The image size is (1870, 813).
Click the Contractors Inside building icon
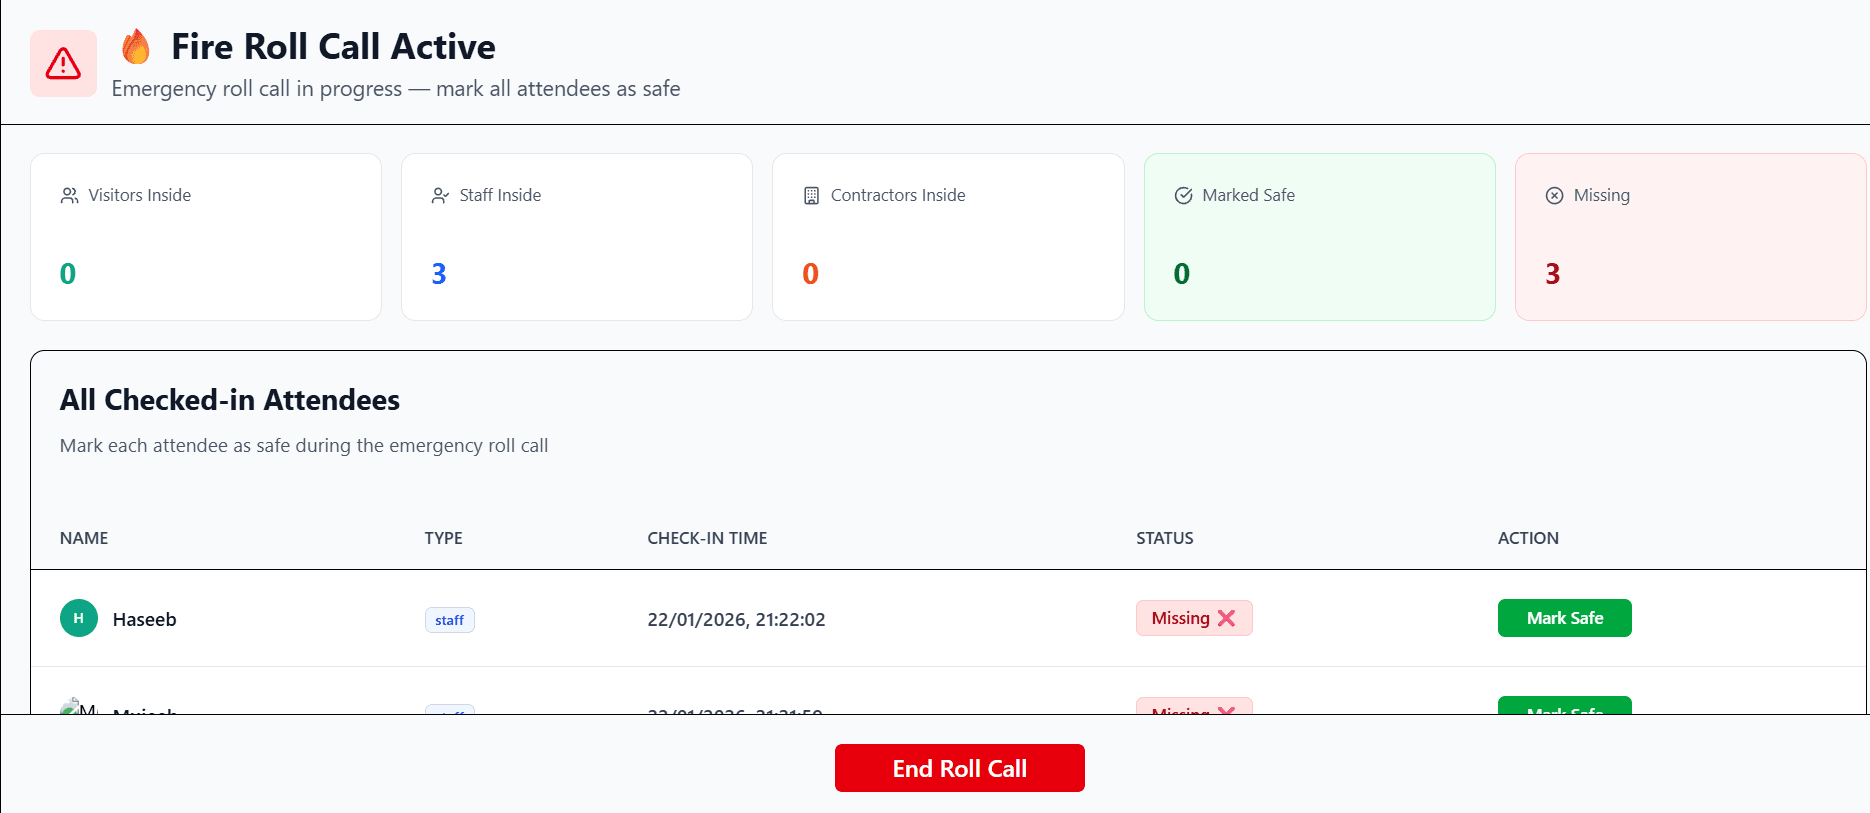pyautogui.click(x=812, y=195)
